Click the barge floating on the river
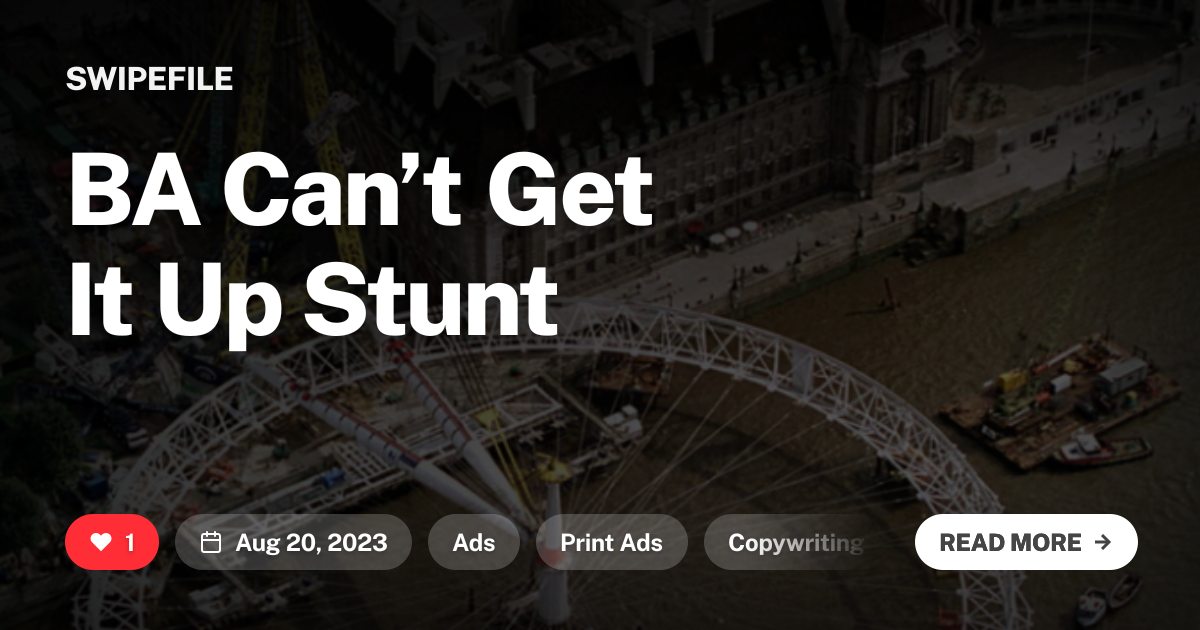This screenshot has height=630, width=1200. click(1065, 400)
